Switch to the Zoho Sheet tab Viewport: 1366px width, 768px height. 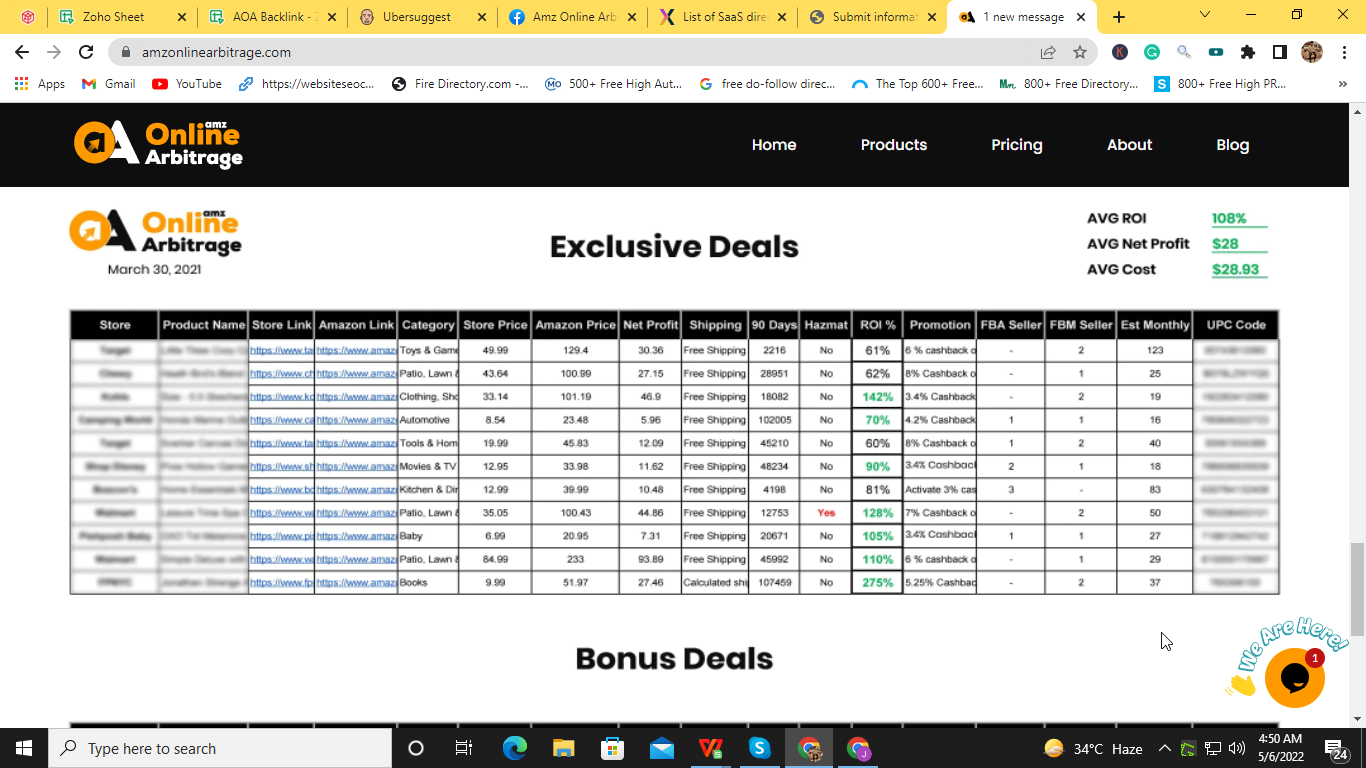(122, 17)
